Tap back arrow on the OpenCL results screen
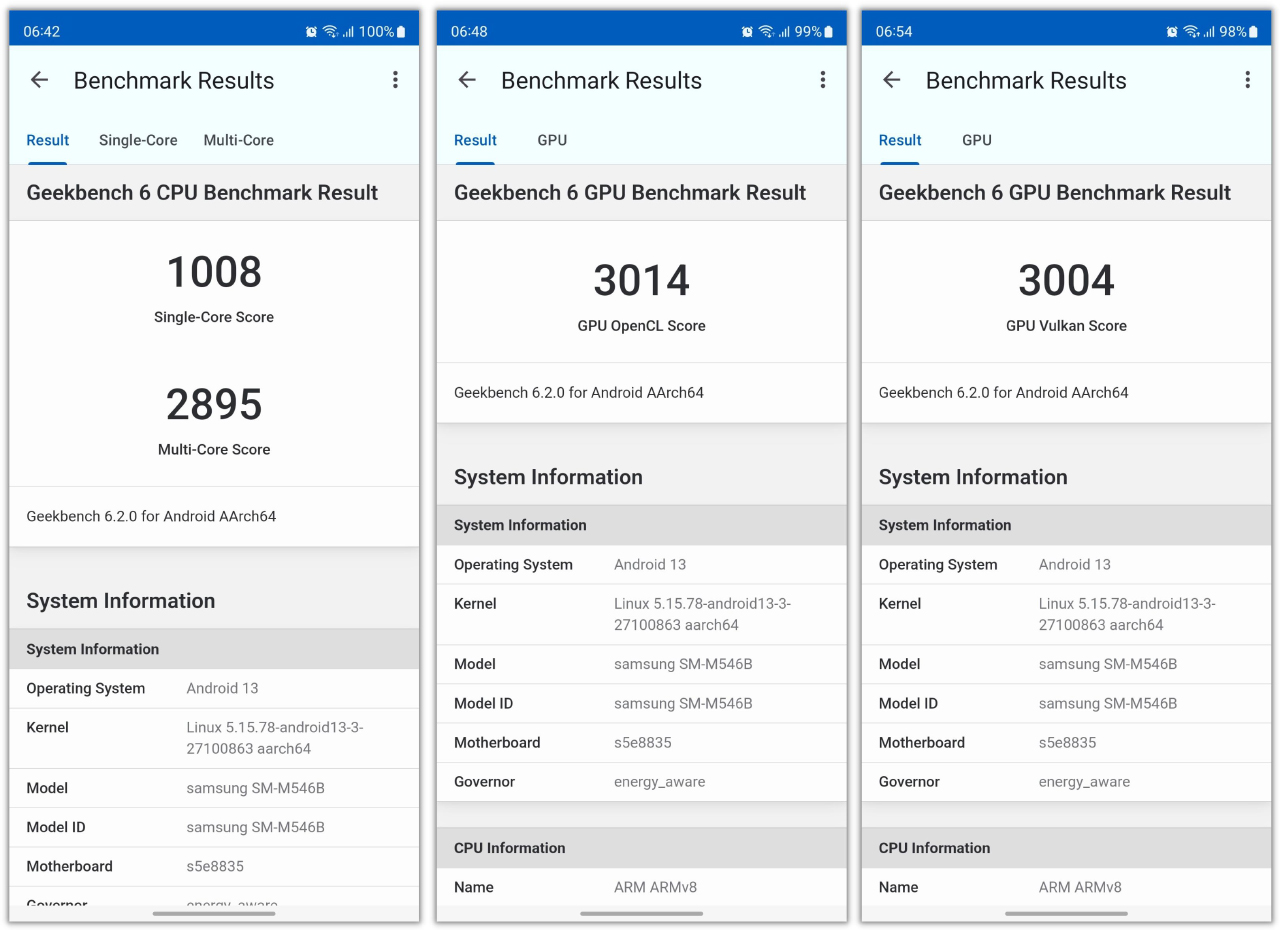 pos(467,81)
